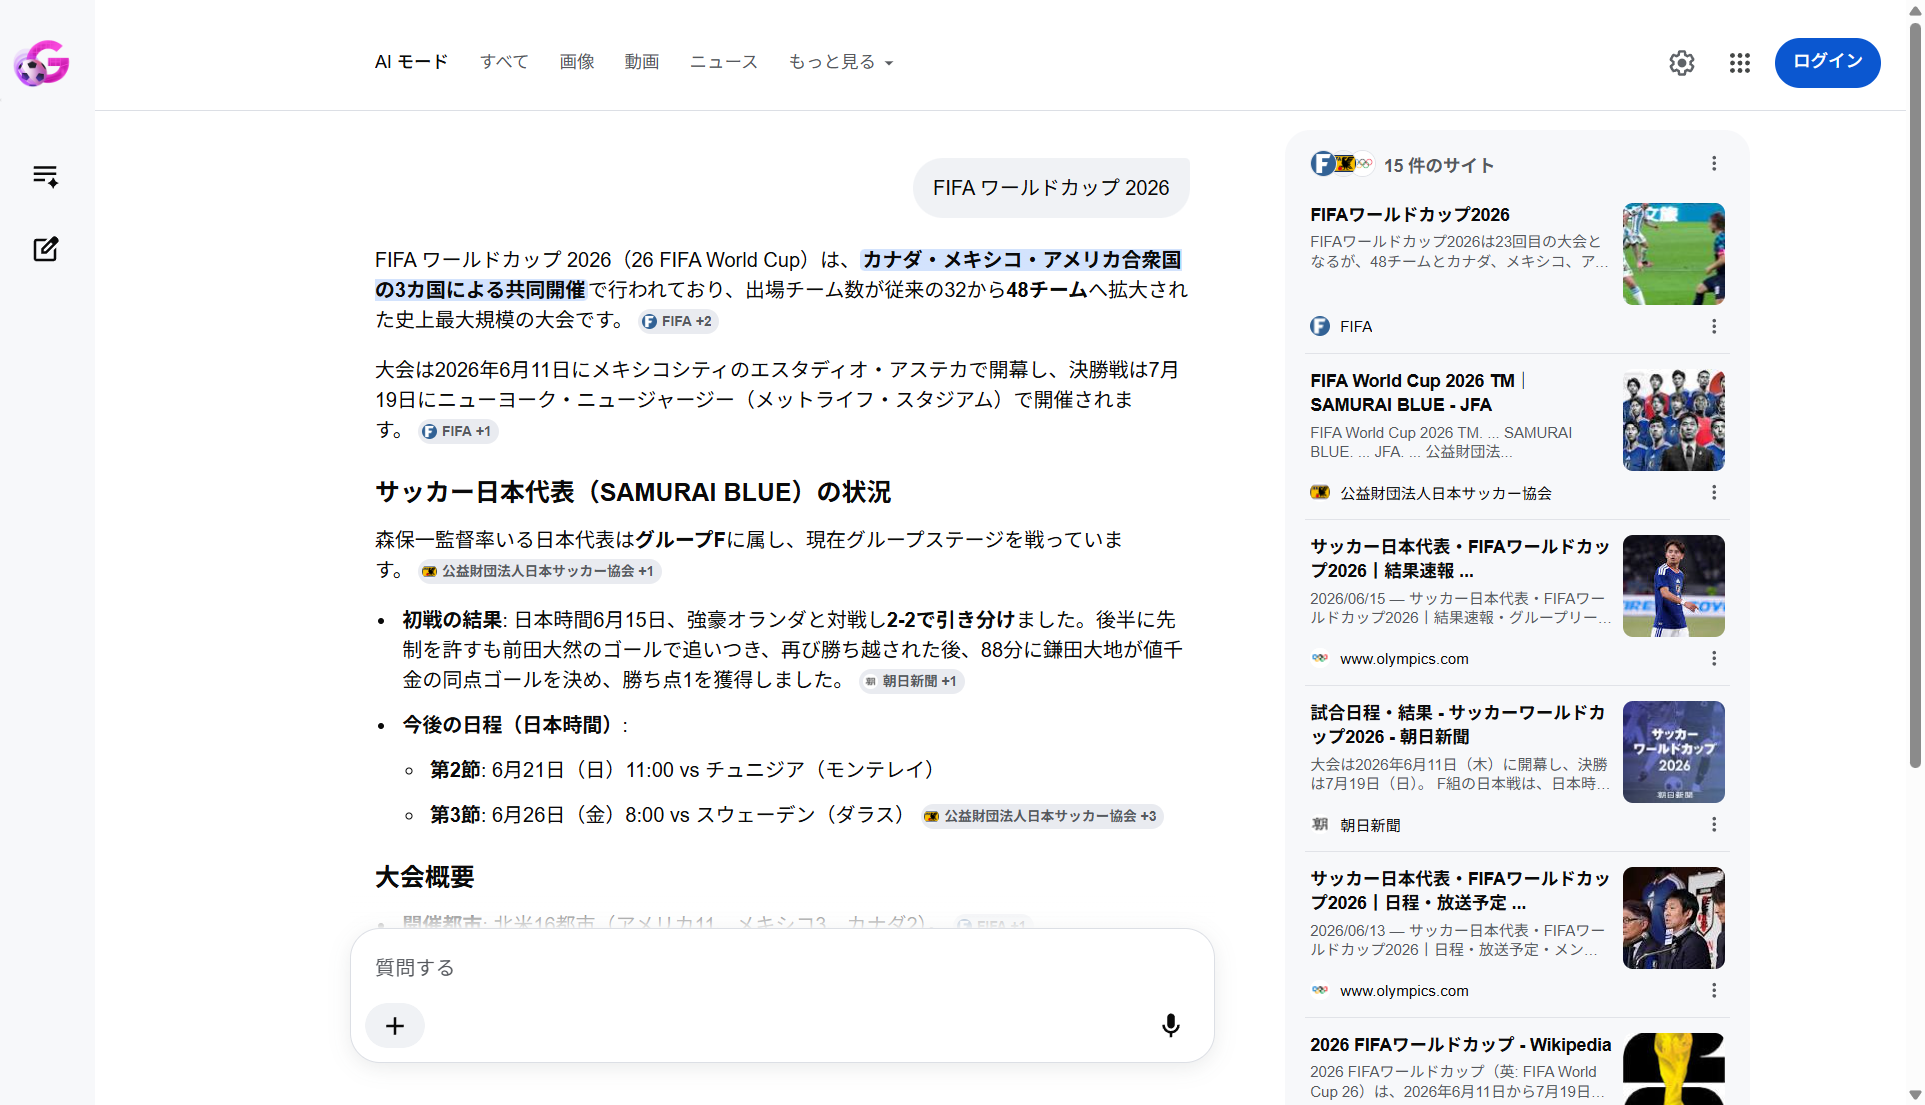Screen dimensions: 1925x1105
Task: Click the ログイン button
Action: pos(1827,62)
